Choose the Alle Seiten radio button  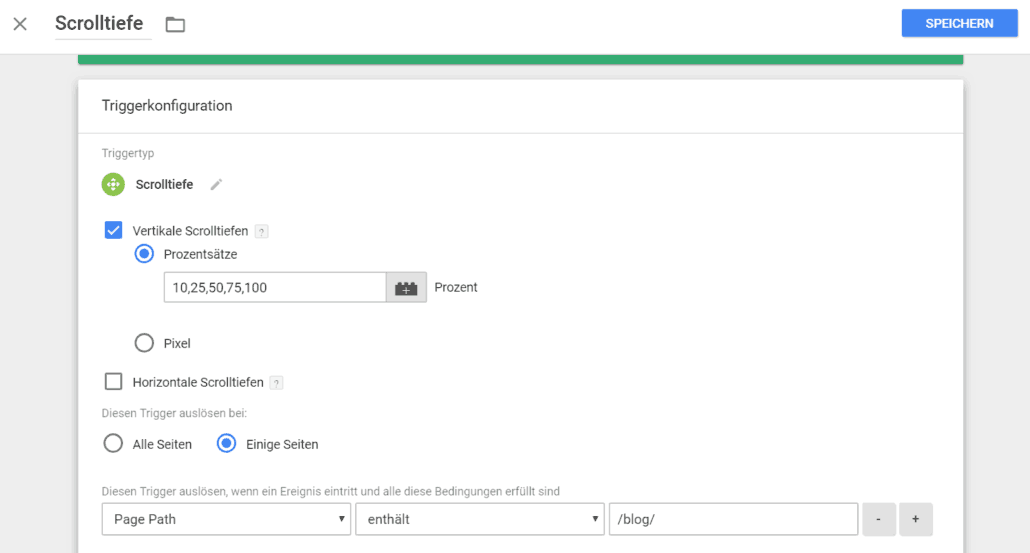pyautogui.click(x=113, y=443)
